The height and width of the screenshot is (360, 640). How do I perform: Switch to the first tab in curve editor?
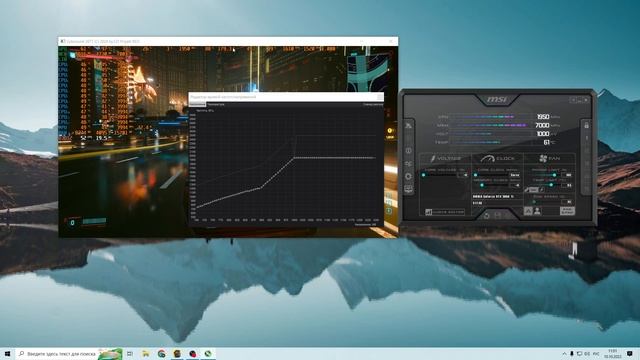pyautogui.click(x=197, y=104)
